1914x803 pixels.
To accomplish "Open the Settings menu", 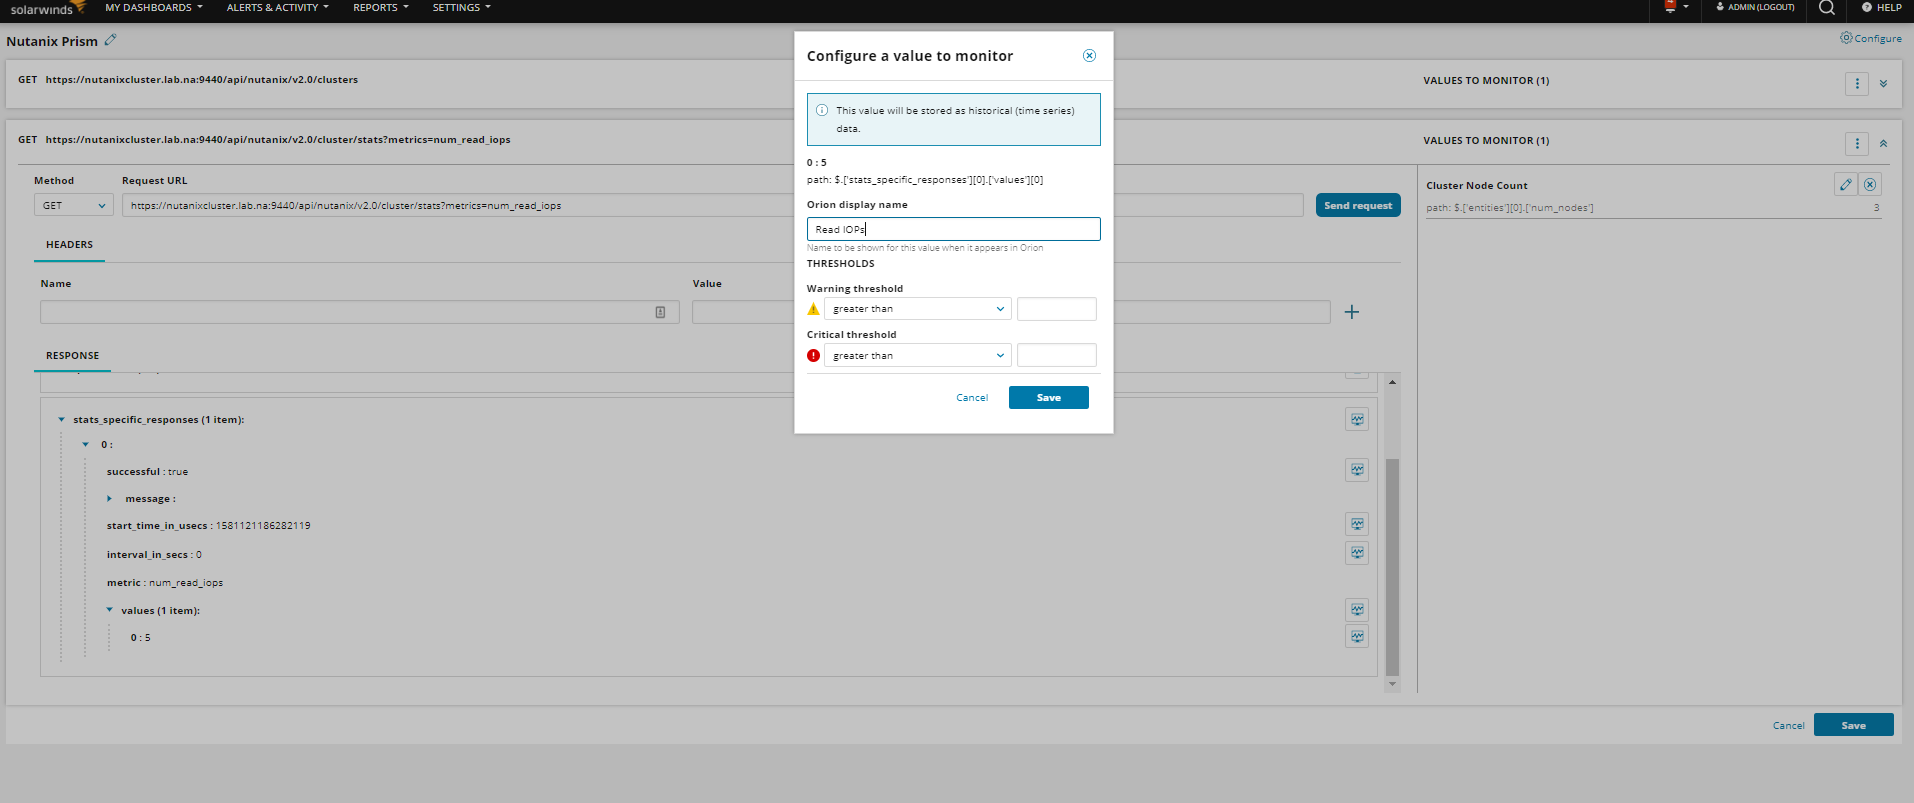I will [x=461, y=8].
